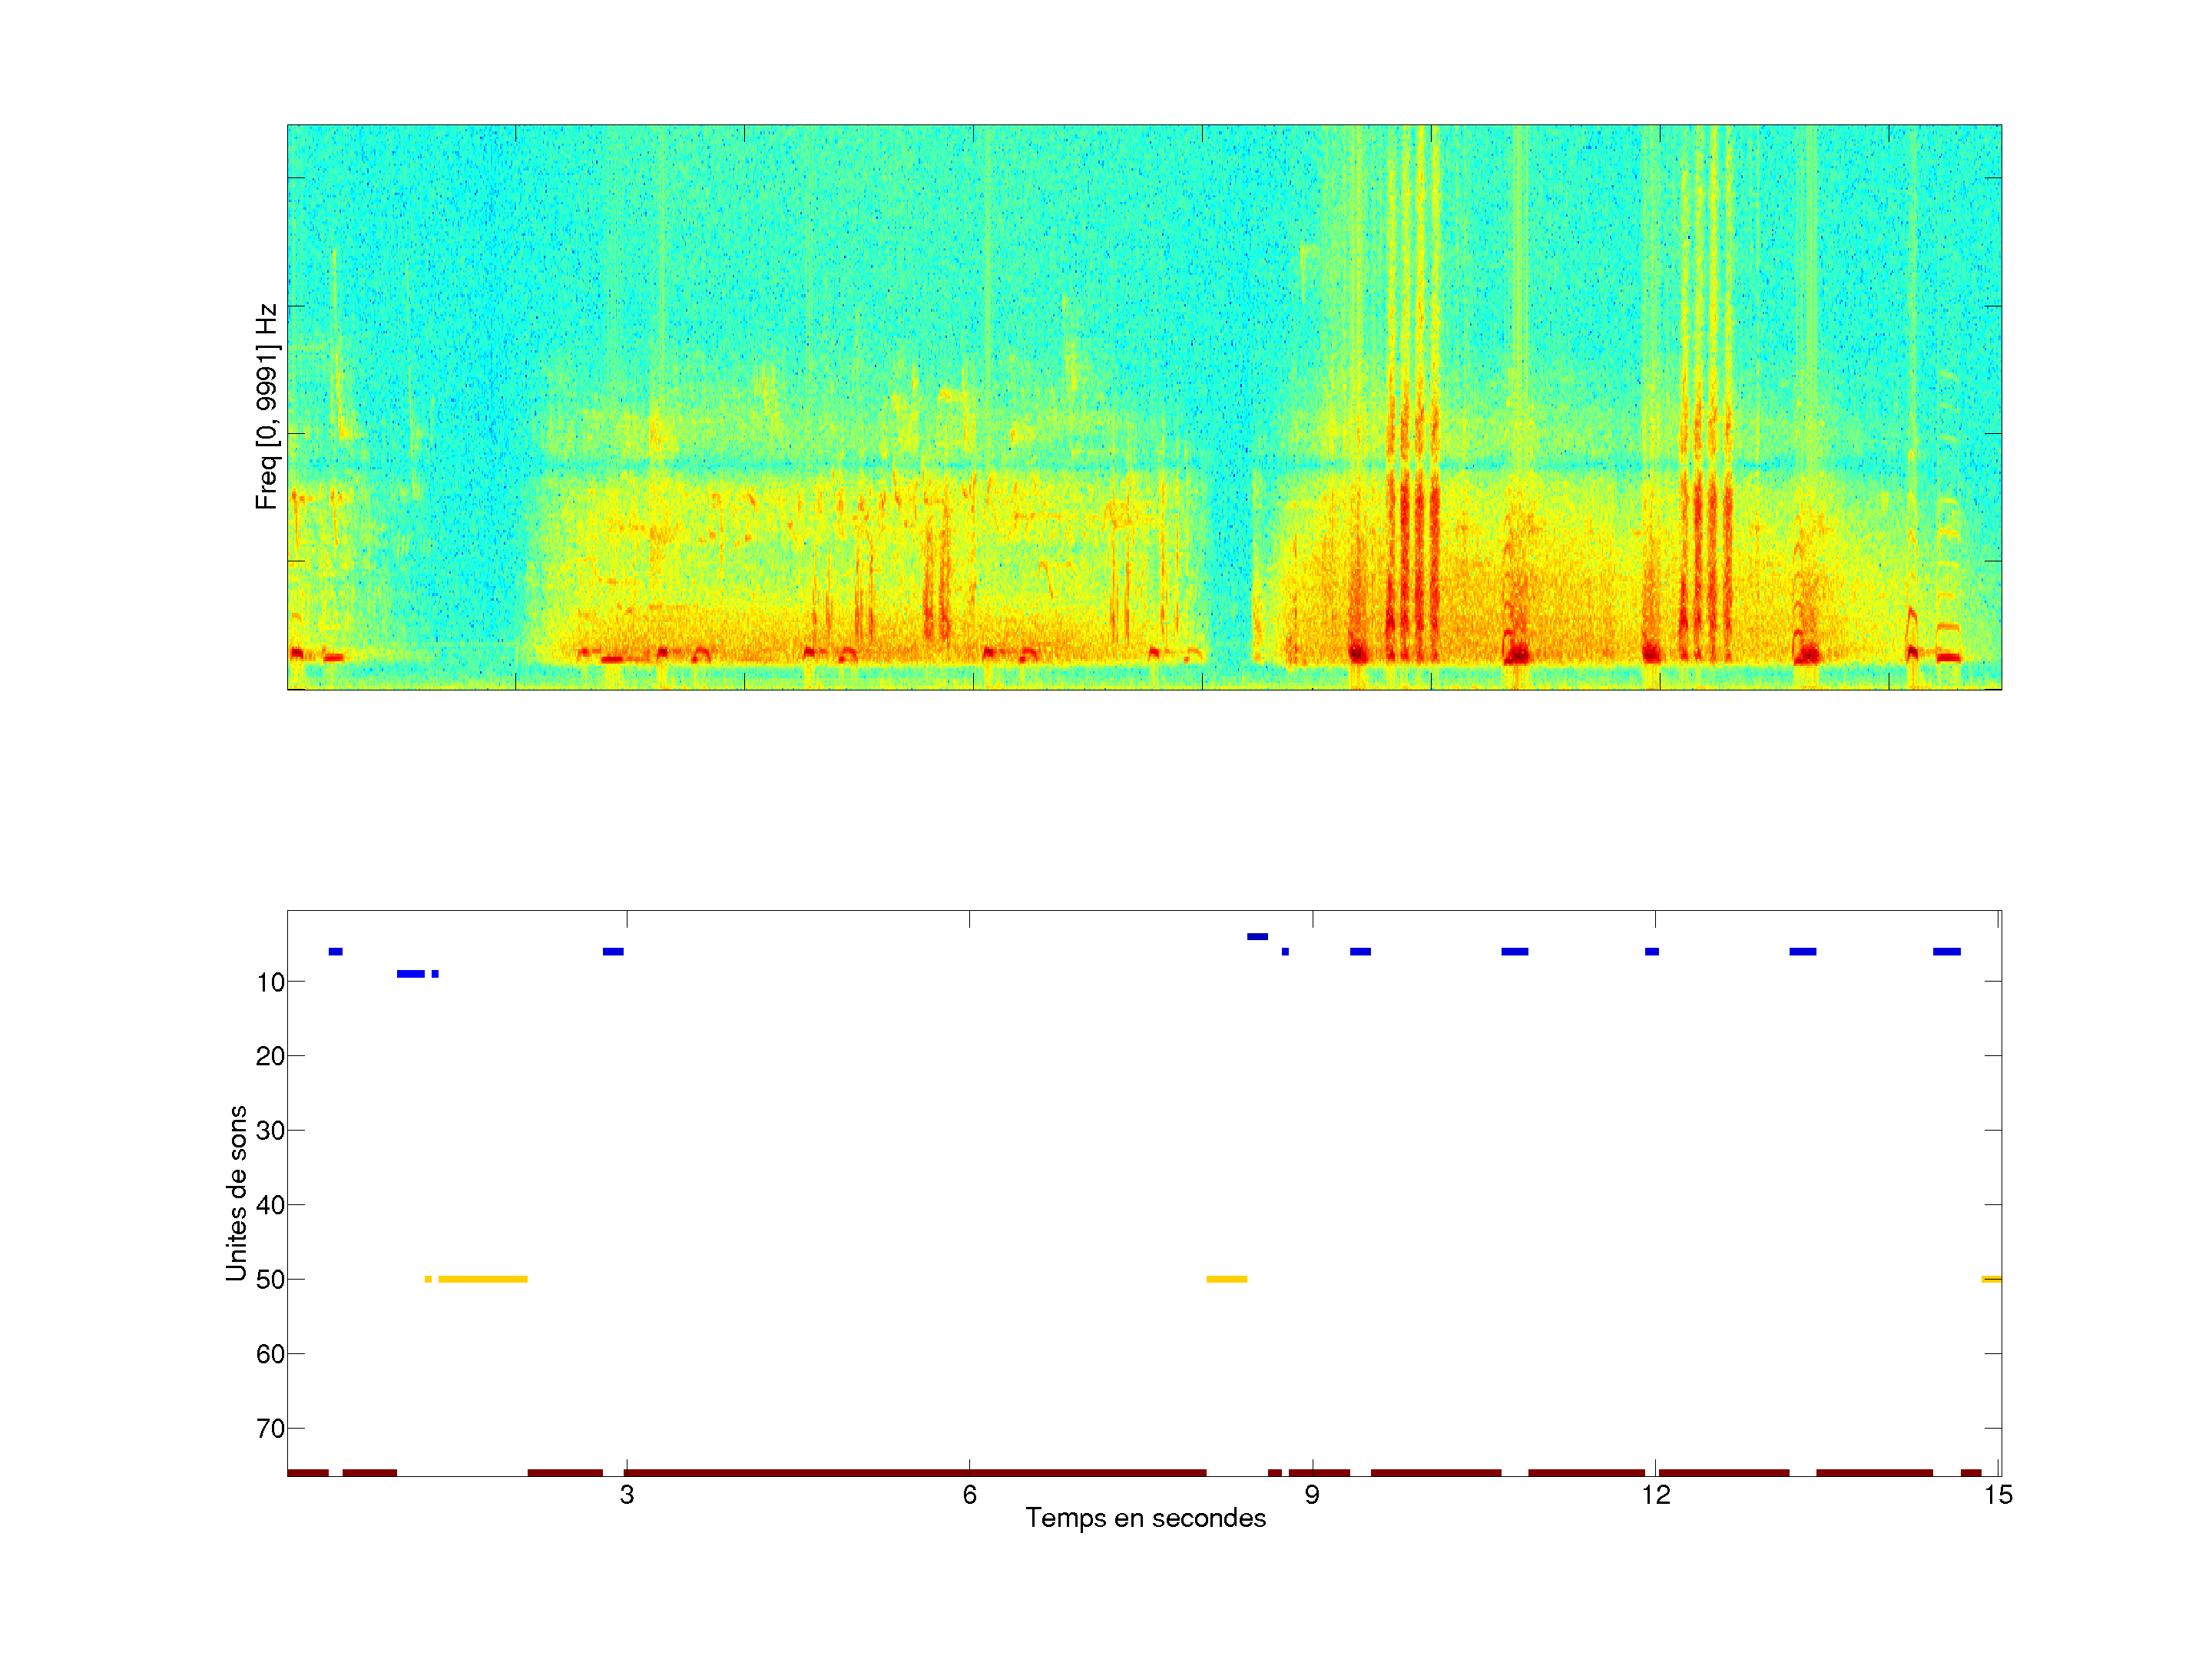Click the yellow segment near 8 seconds
Screen dimensions: 2212x1659
[1226, 1279]
